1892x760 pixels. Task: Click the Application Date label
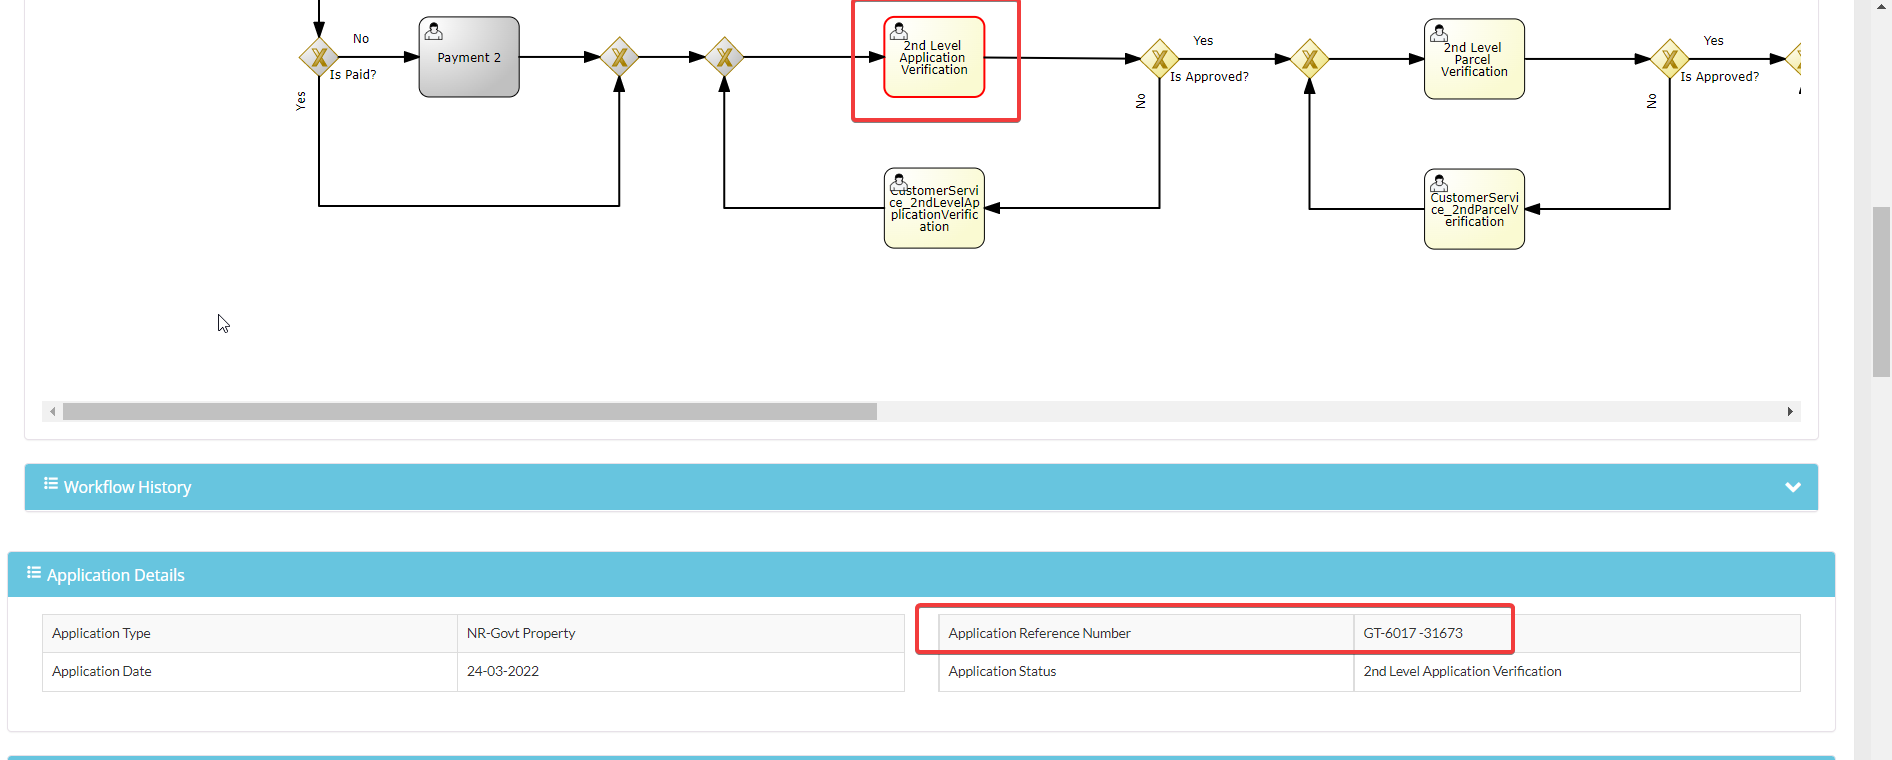pyautogui.click(x=102, y=671)
